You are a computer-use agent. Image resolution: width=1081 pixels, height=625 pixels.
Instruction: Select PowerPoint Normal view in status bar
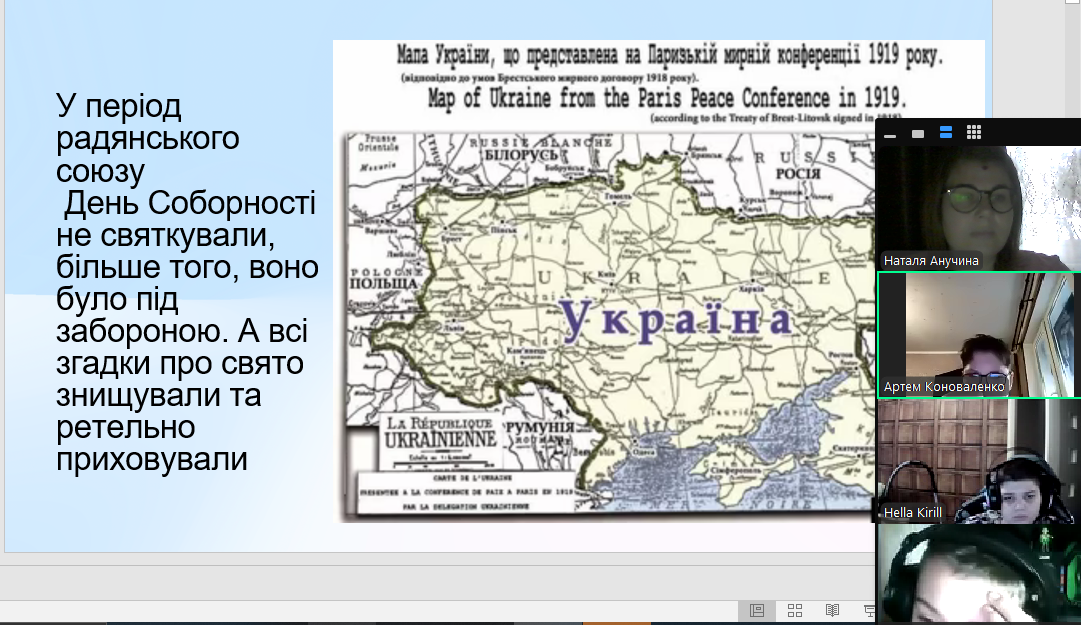click(x=757, y=611)
